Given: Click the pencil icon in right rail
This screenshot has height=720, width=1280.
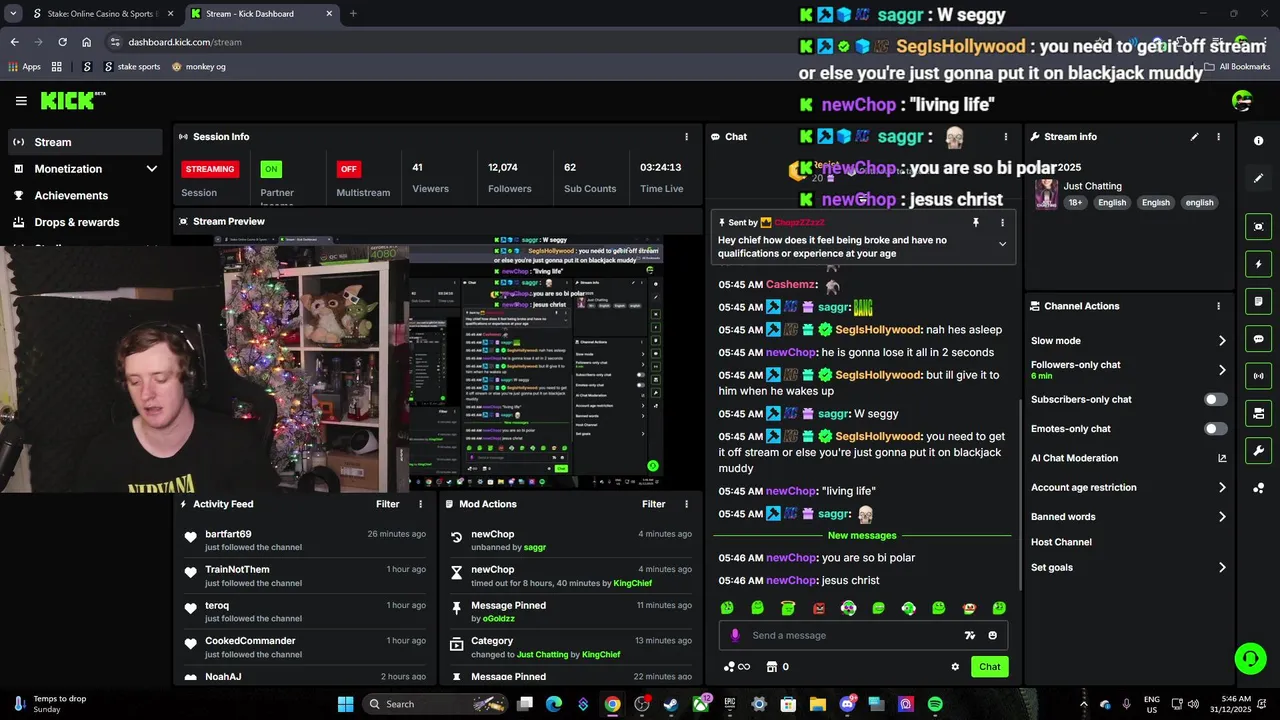Looking at the screenshot, I should [1258, 178].
